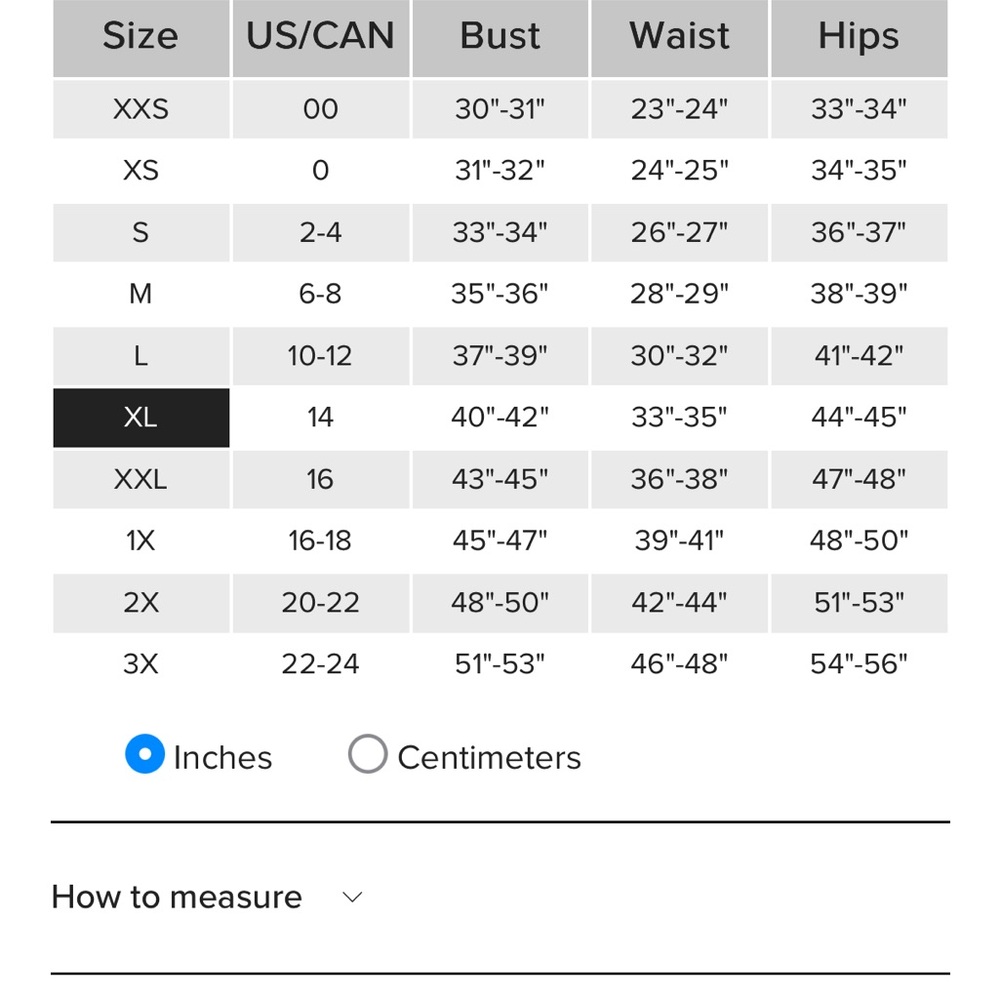The height and width of the screenshot is (1000, 1000).
Task: Select the 2X size row label
Action: [x=141, y=604]
